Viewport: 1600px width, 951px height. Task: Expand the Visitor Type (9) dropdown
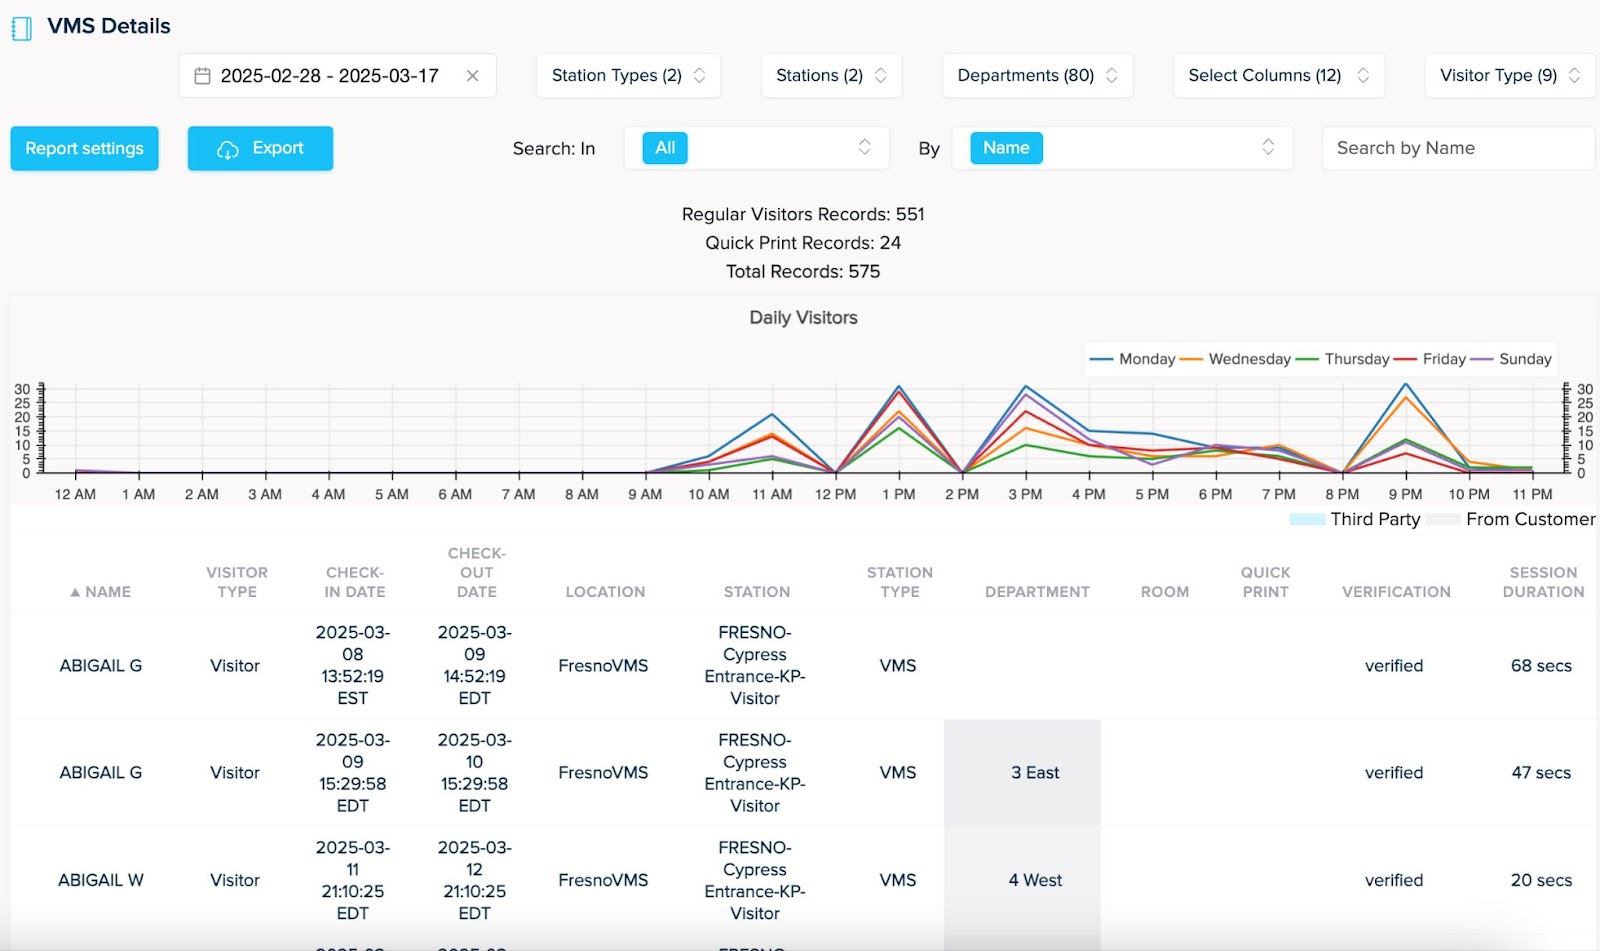click(x=1510, y=76)
